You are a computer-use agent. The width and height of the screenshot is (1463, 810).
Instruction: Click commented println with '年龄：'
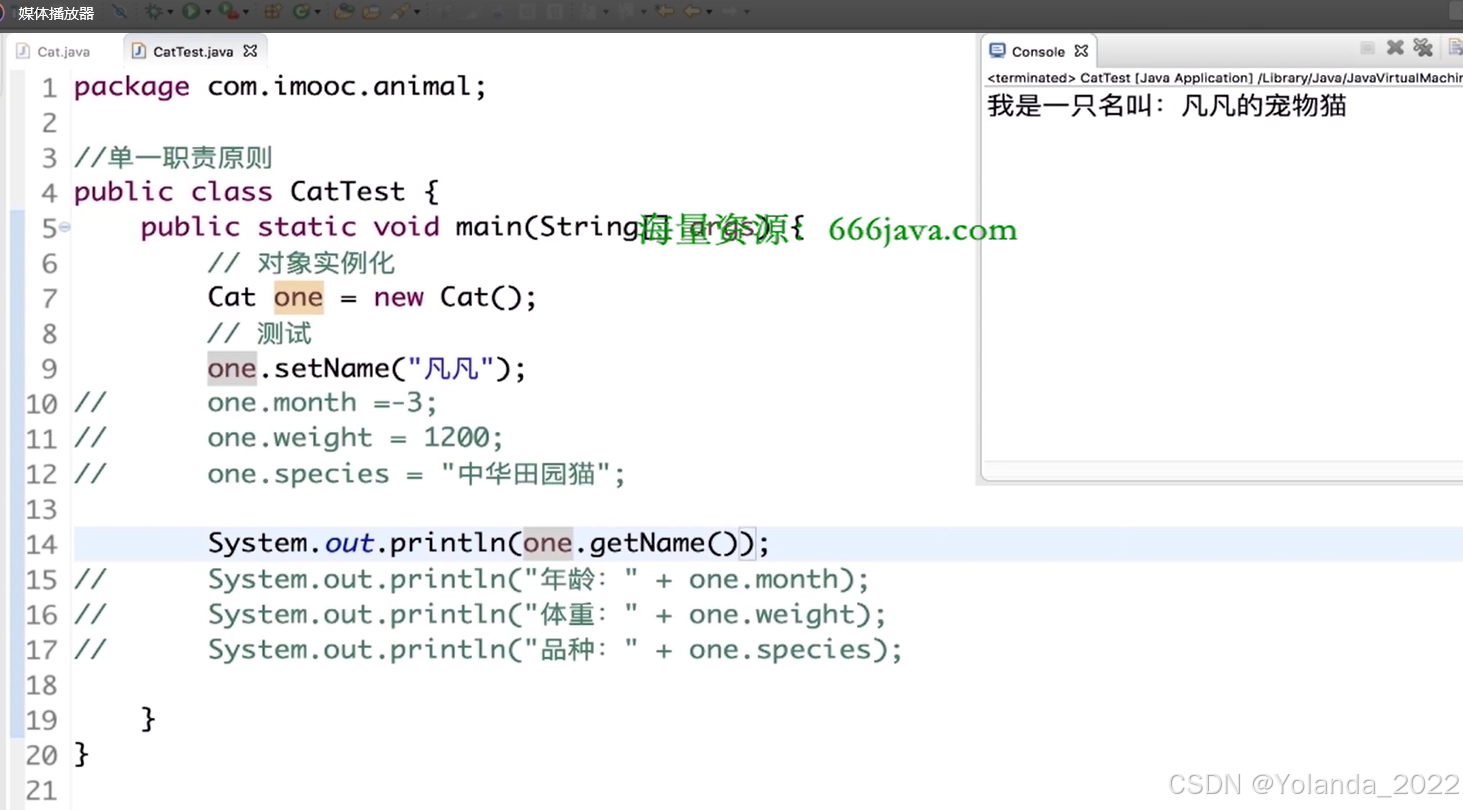pos(538,580)
